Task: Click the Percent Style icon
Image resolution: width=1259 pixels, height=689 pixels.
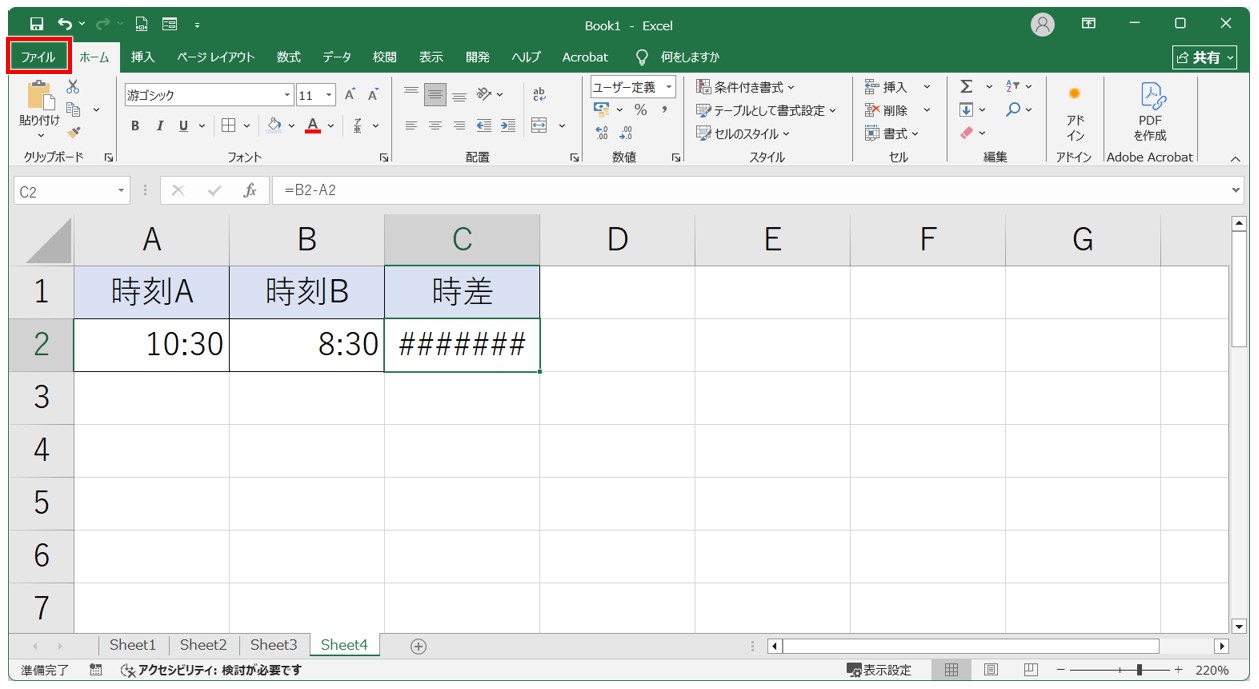Action: pyautogui.click(x=640, y=110)
